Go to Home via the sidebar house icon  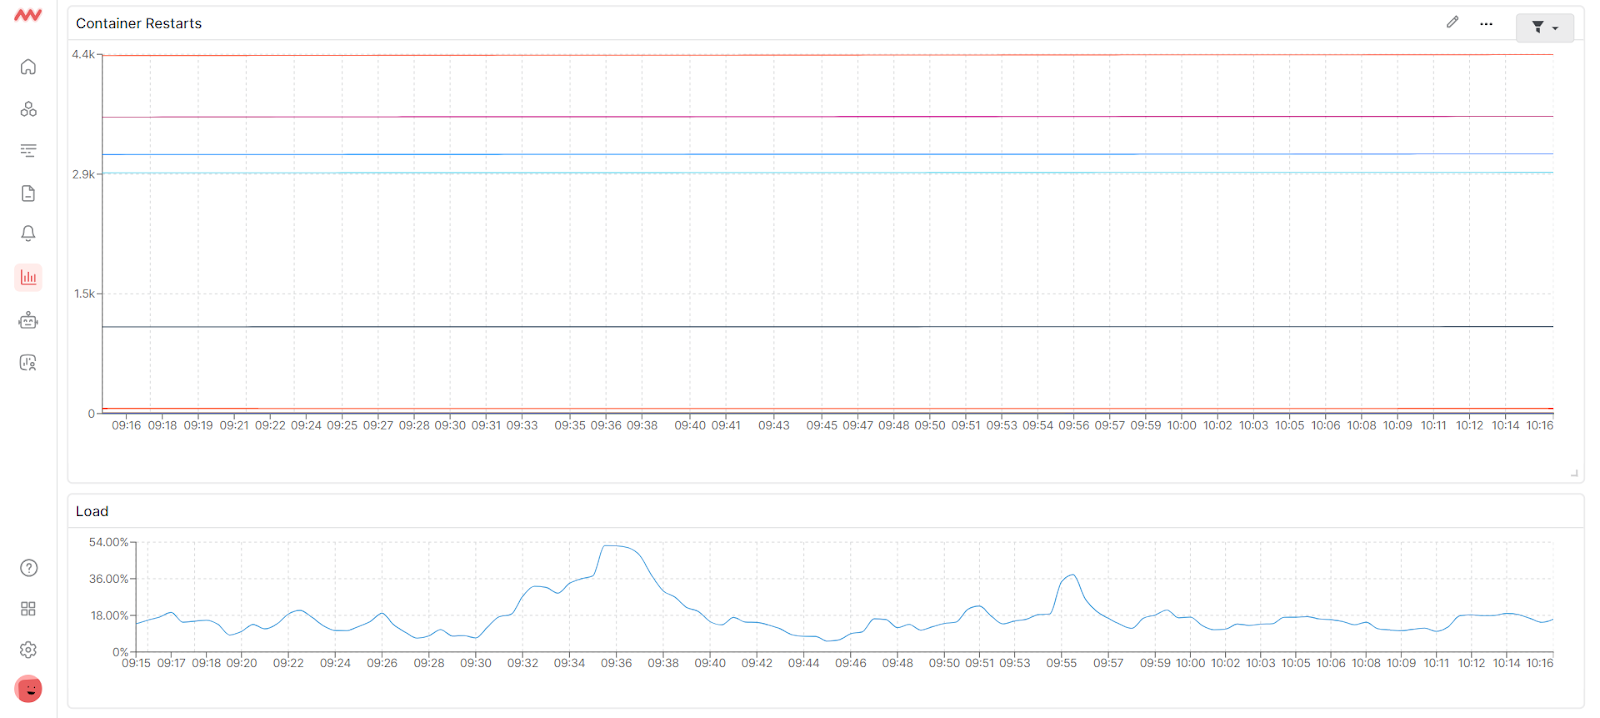(28, 67)
